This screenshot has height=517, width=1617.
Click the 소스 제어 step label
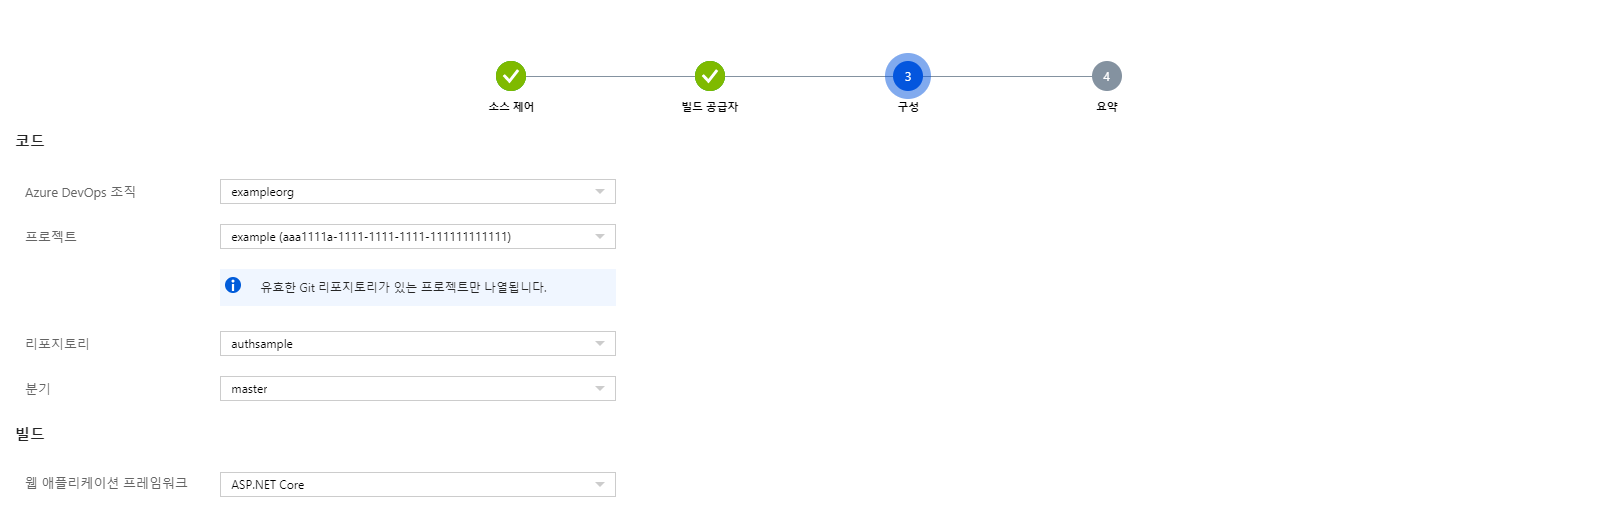(x=511, y=107)
